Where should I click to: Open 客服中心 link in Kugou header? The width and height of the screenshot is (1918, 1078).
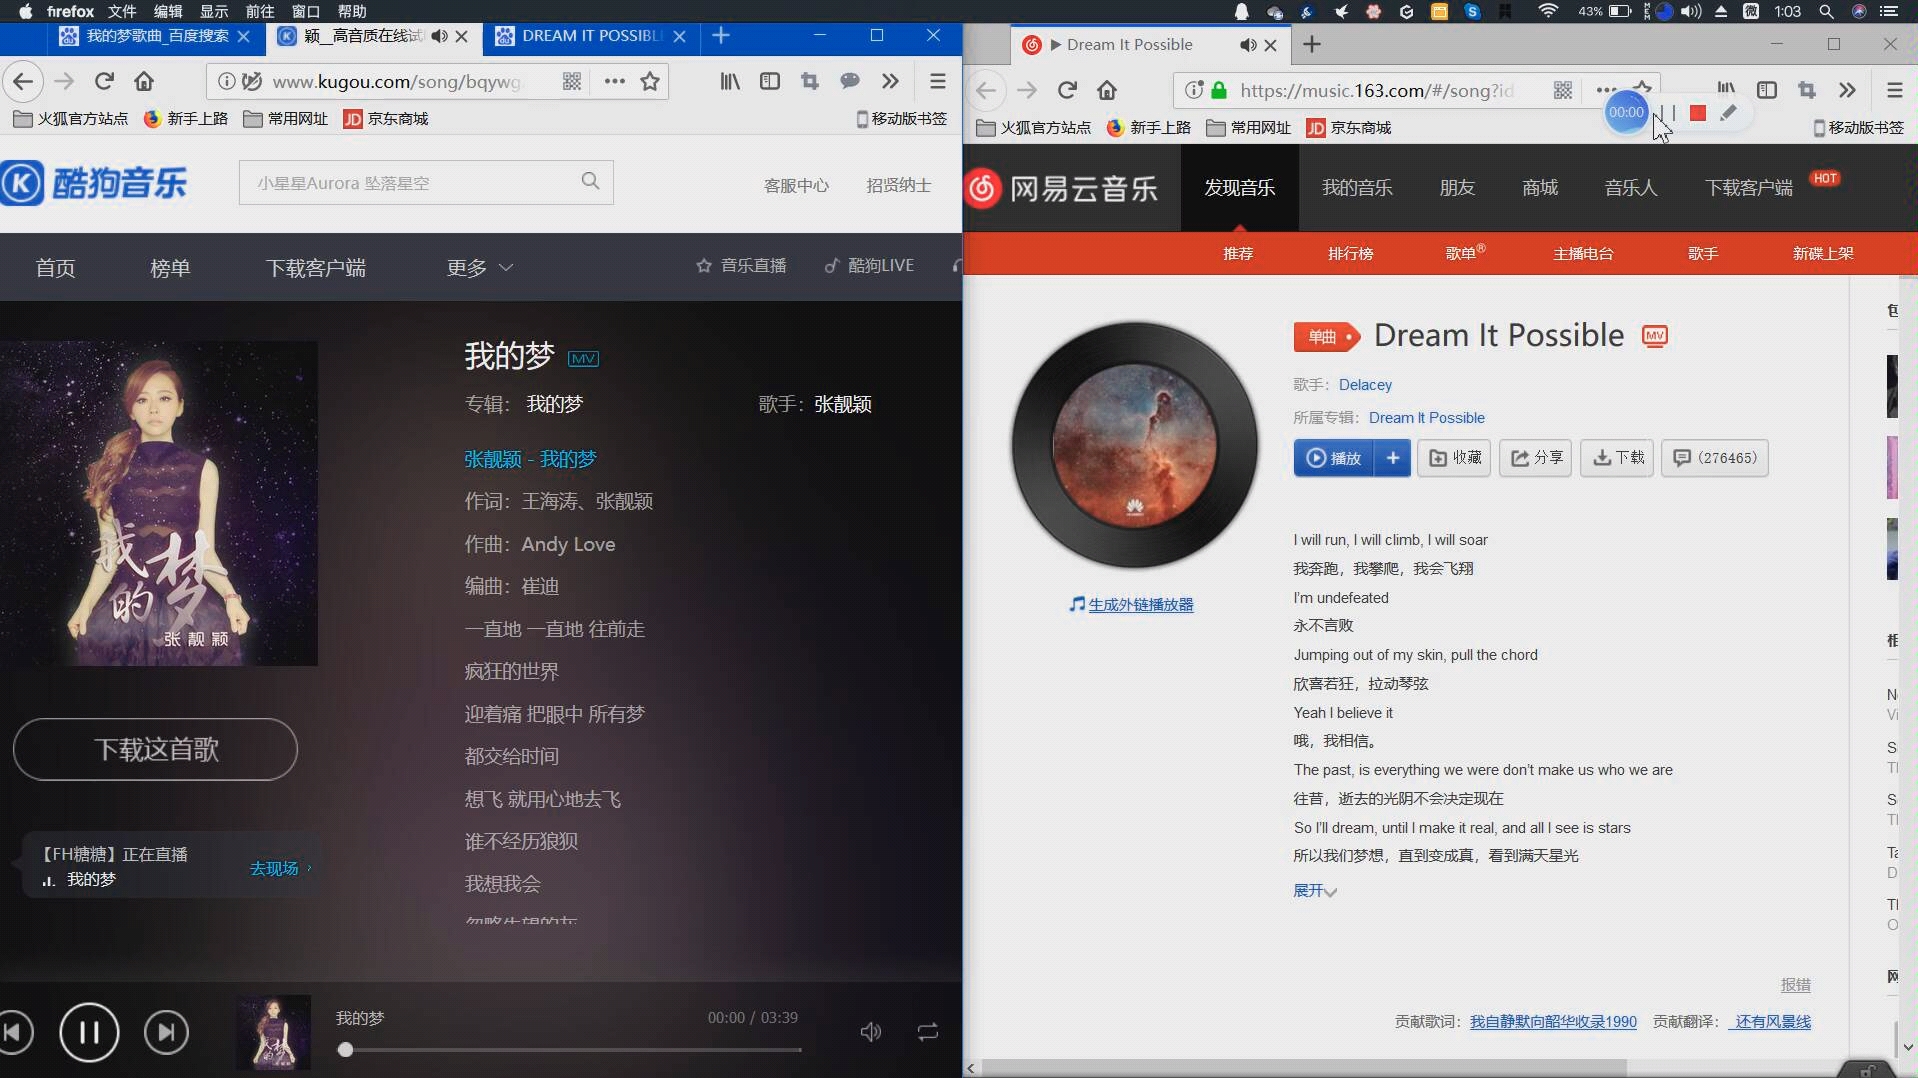[x=796, y=185]
